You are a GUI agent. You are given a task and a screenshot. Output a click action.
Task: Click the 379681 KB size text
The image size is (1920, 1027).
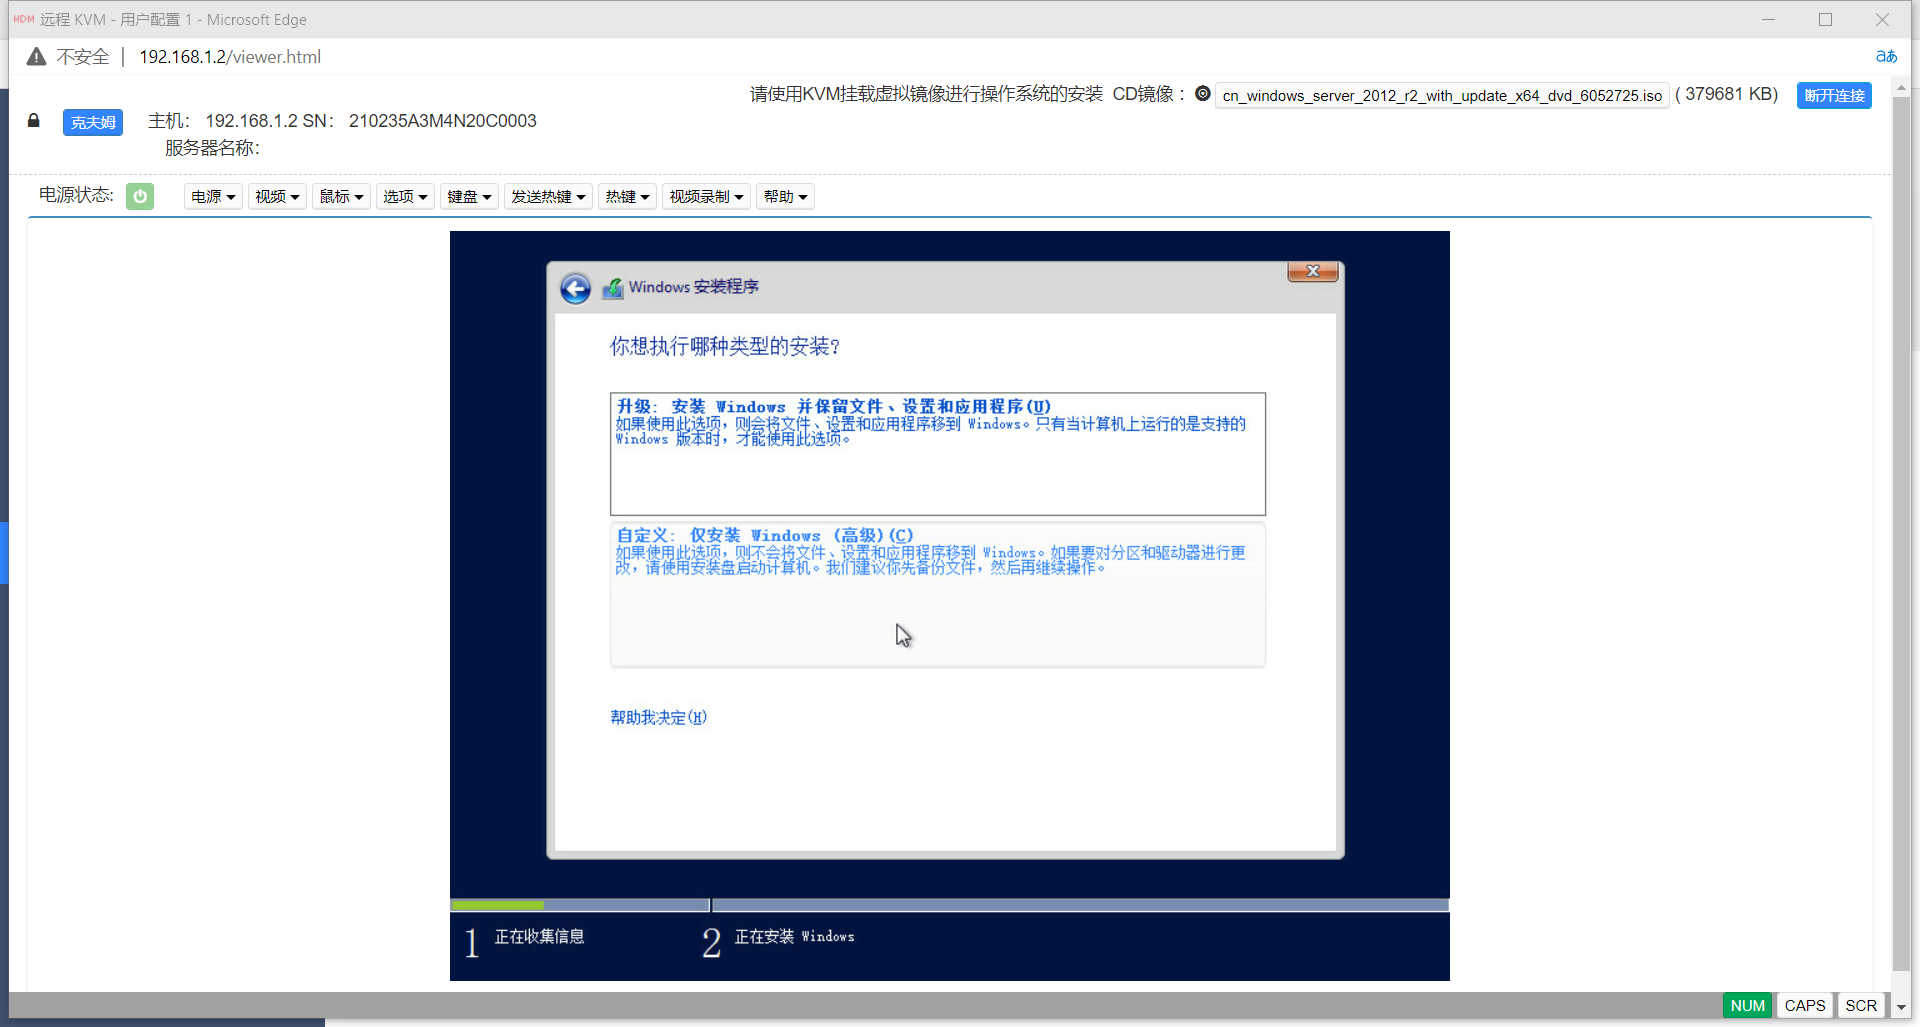pyautogui.click(x=1727, y=94)
